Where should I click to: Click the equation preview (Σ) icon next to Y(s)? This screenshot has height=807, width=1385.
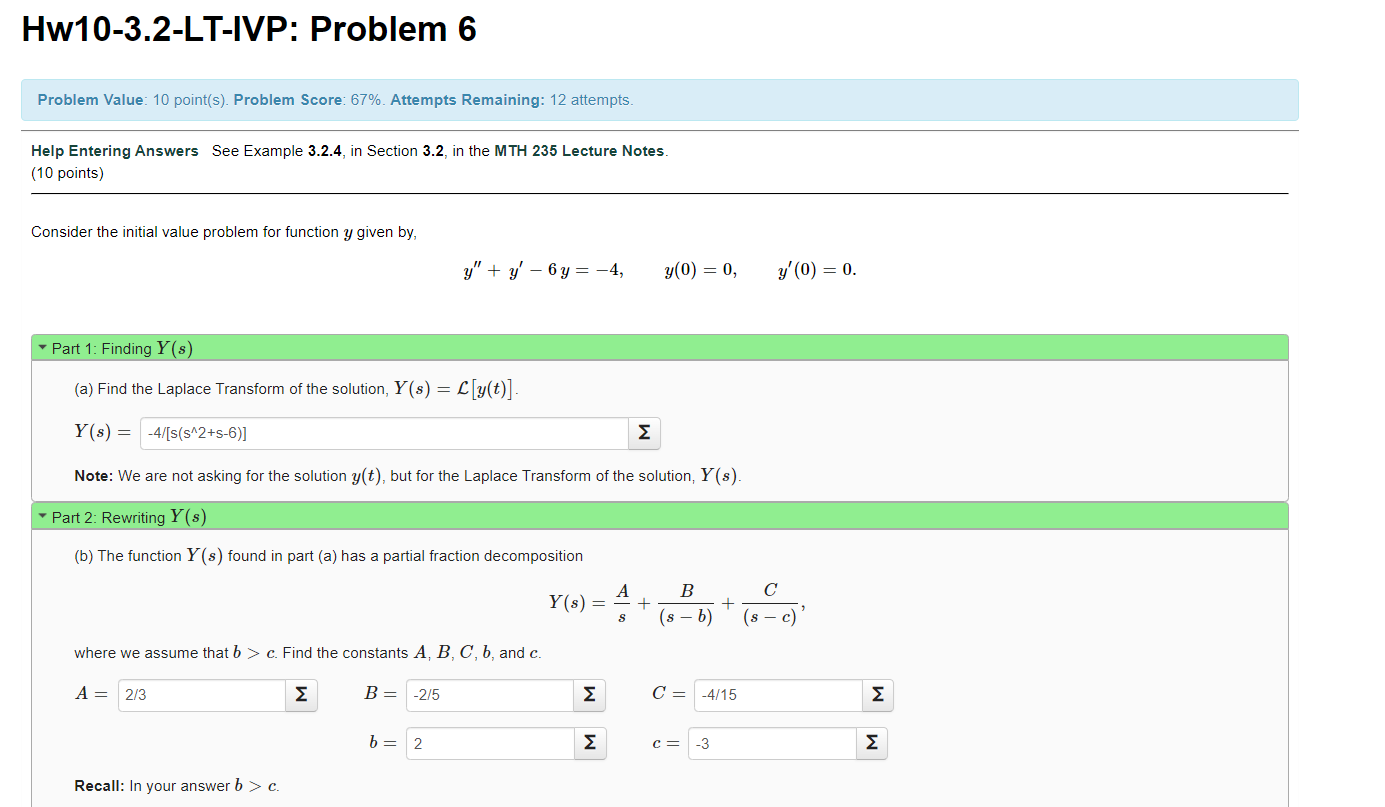click(x=644, y=433)
